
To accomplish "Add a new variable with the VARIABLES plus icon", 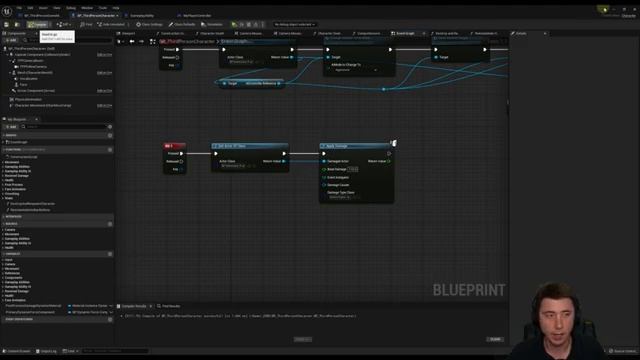I will 110,254.
